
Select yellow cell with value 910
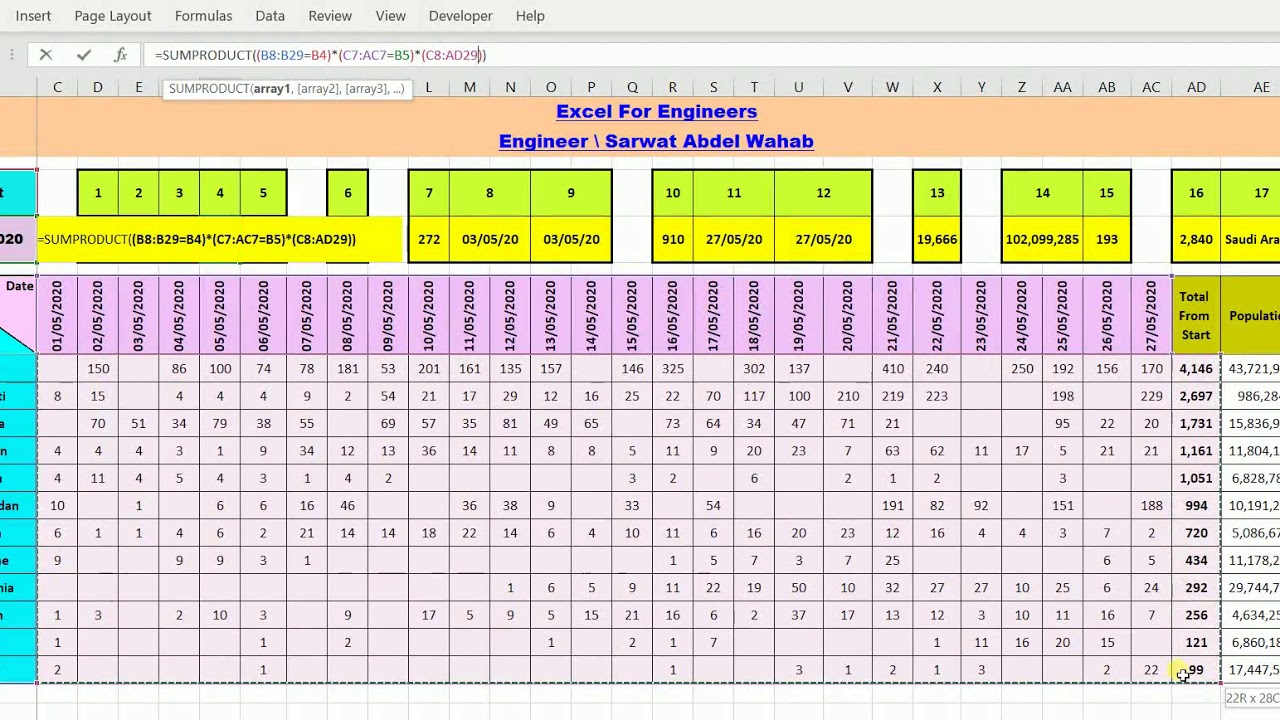pos(673,240)
